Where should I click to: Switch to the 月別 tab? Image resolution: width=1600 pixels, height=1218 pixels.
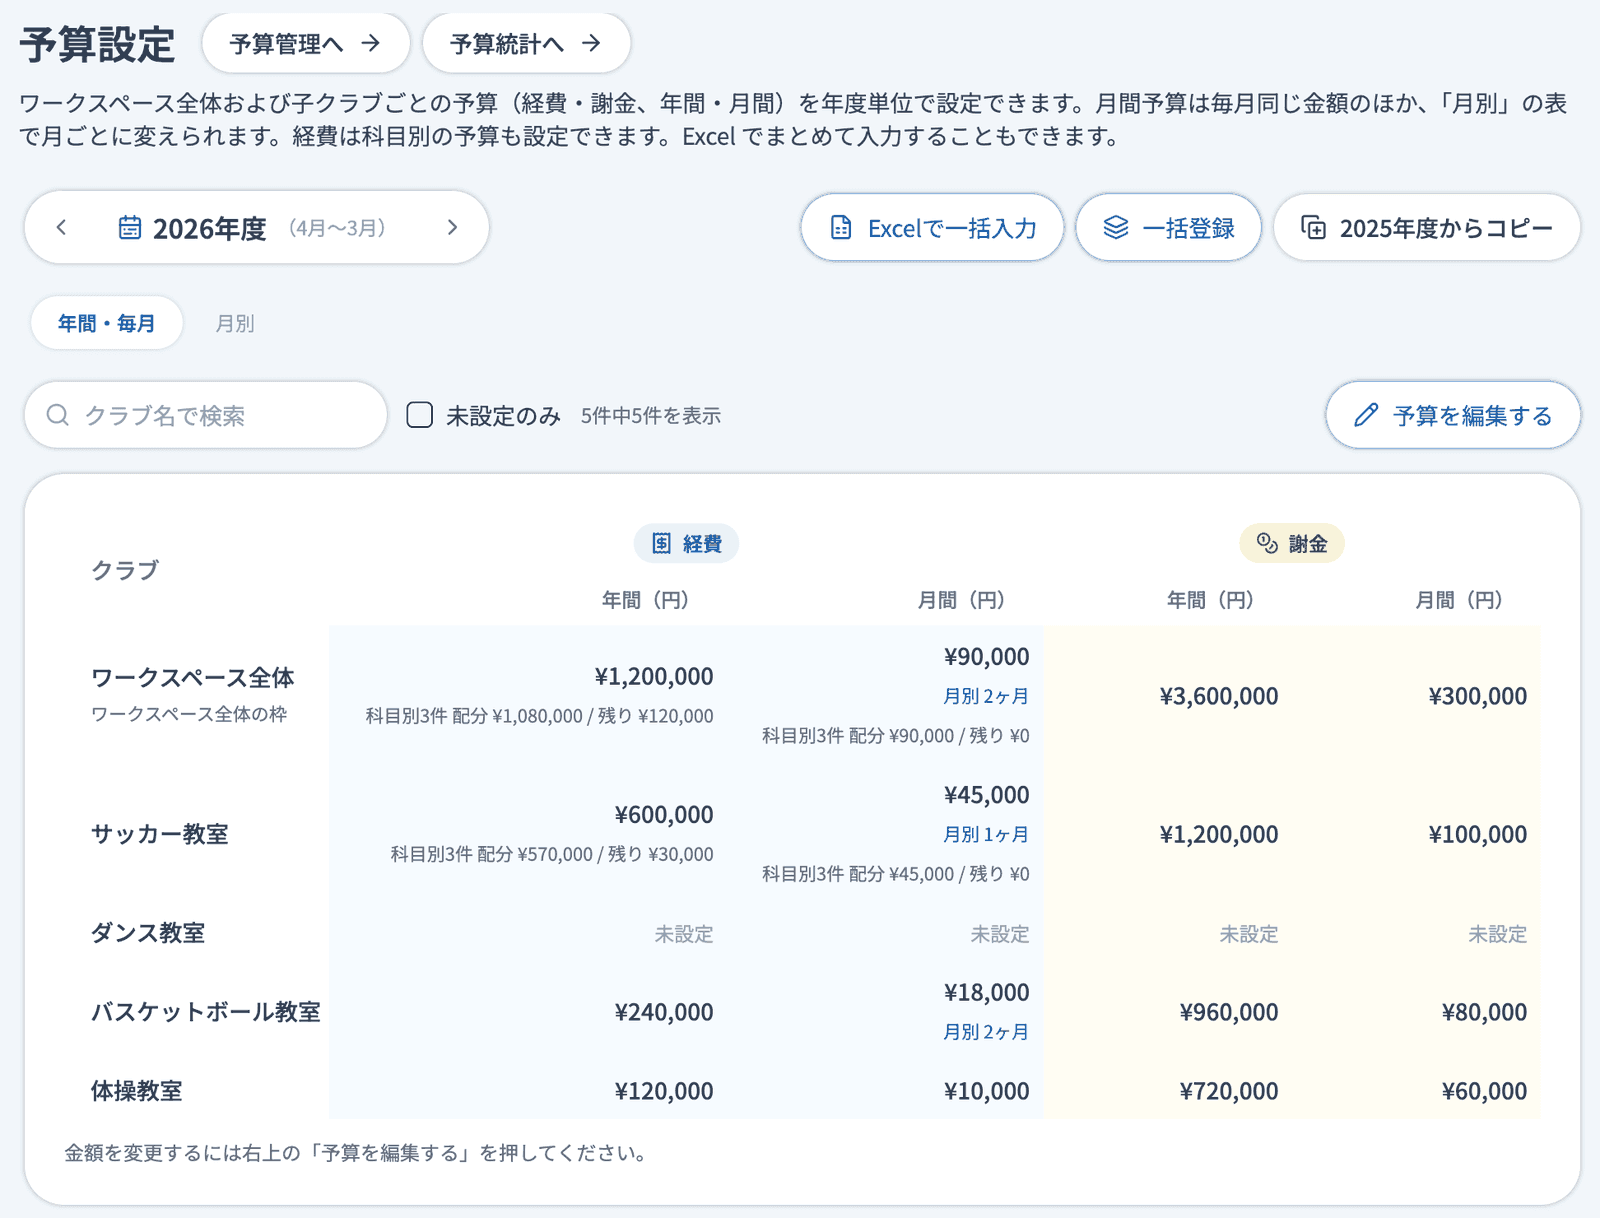point(235,323)
